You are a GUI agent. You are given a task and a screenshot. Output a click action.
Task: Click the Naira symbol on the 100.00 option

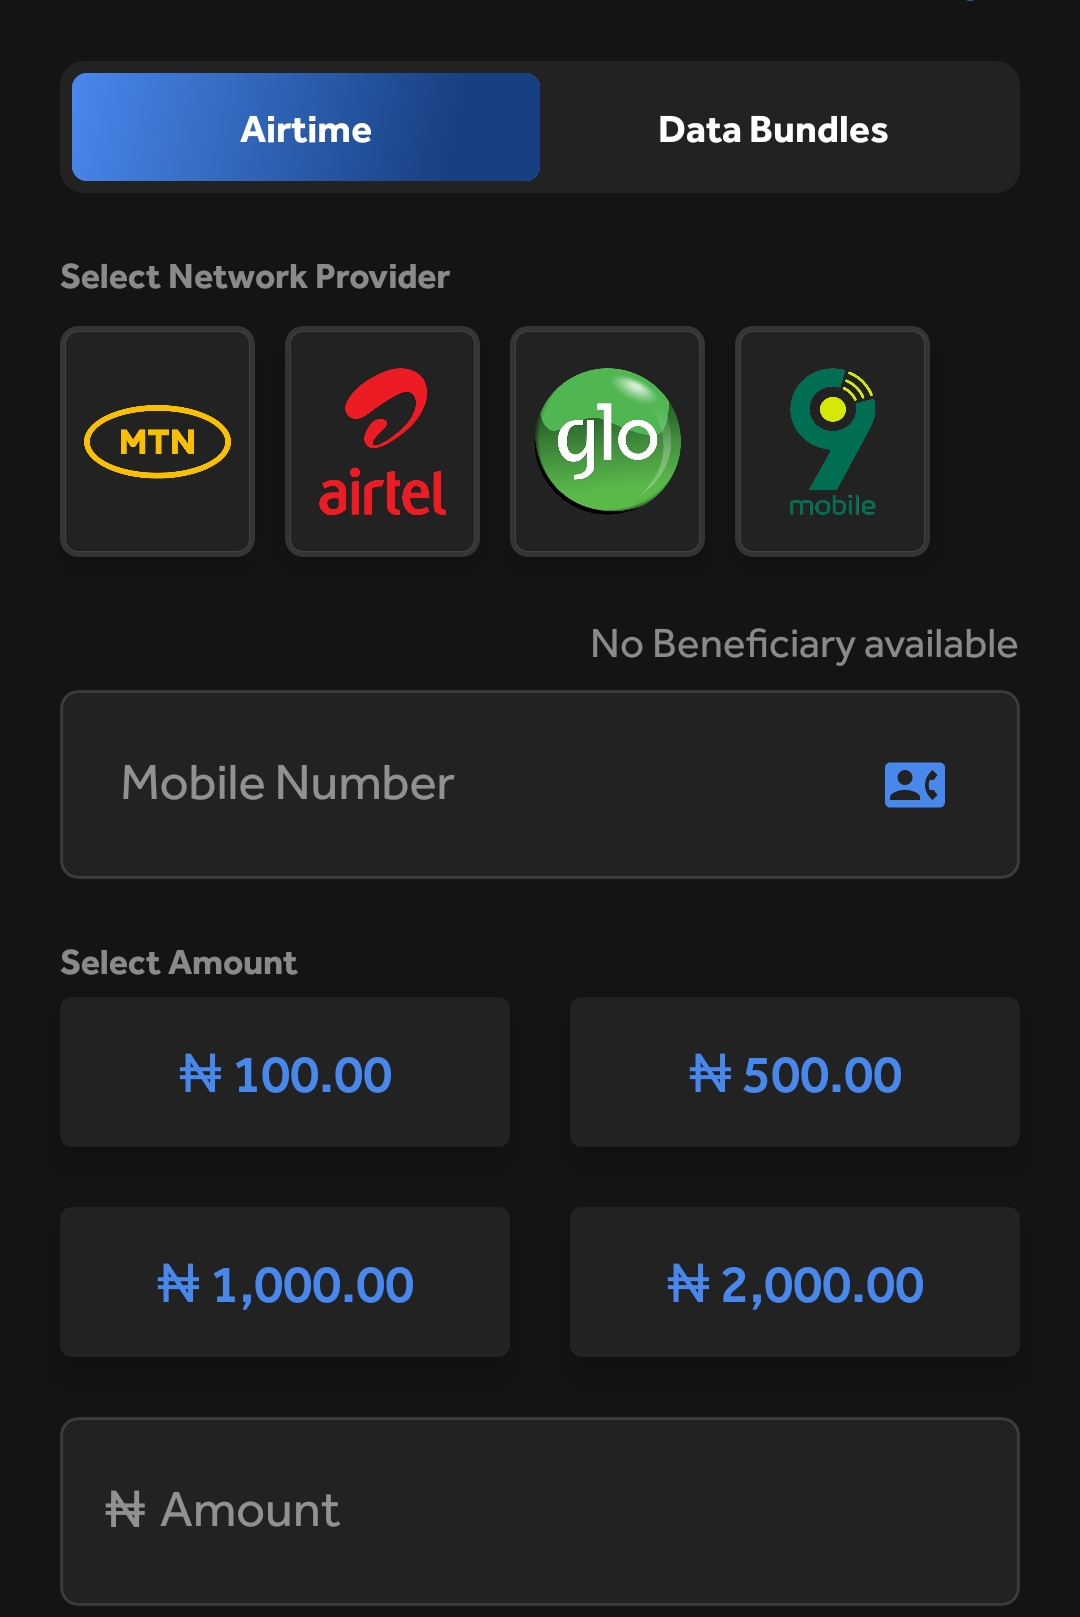(x=200, y=1075)
